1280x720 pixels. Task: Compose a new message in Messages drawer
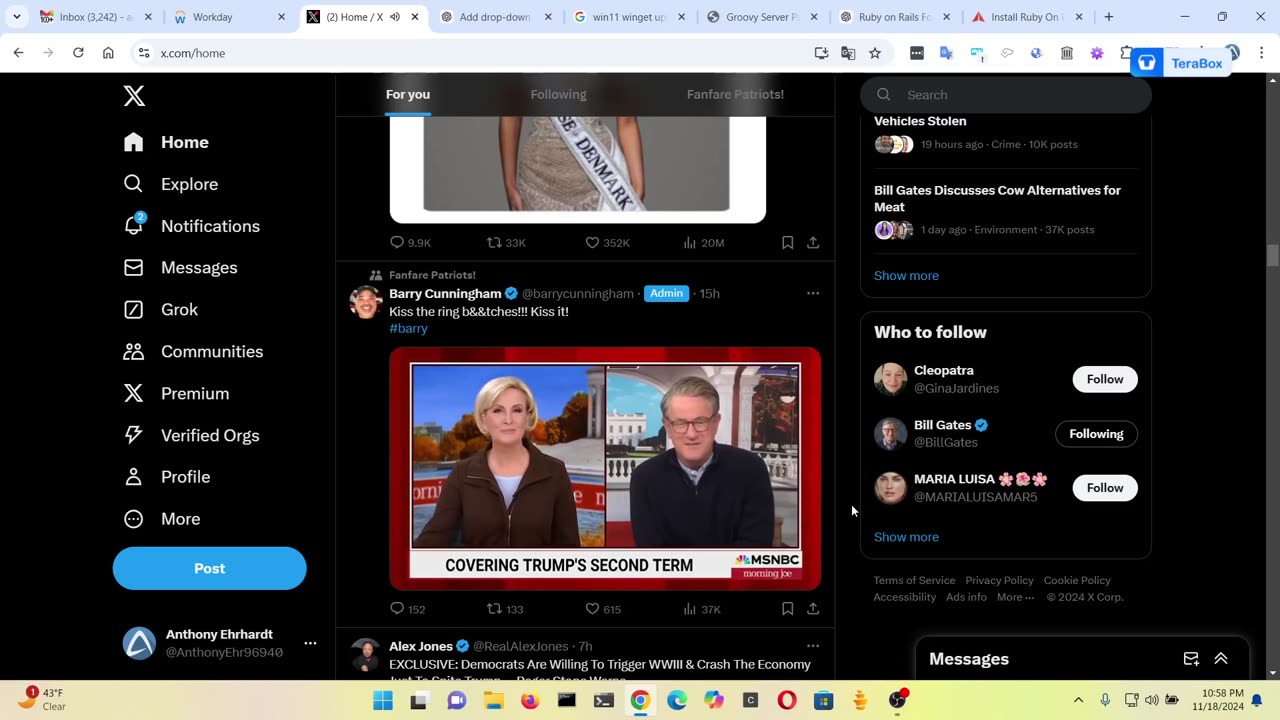click(x=1191, y=659)
